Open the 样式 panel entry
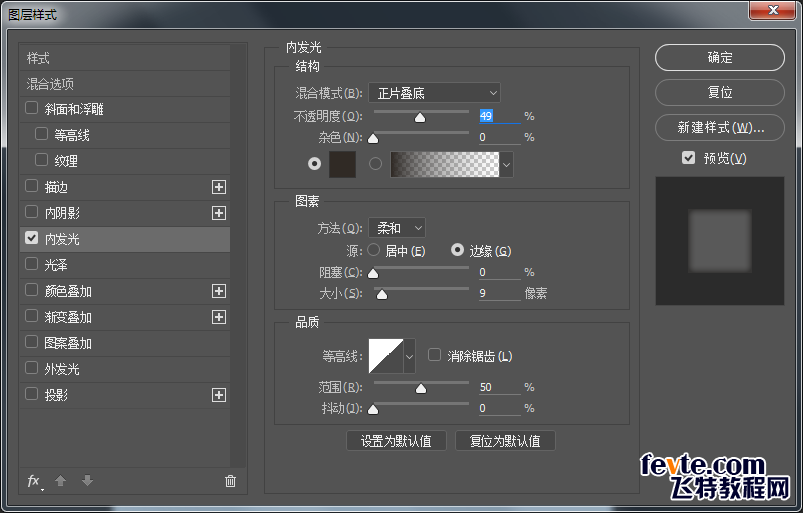803x513 pixels. 125,58
